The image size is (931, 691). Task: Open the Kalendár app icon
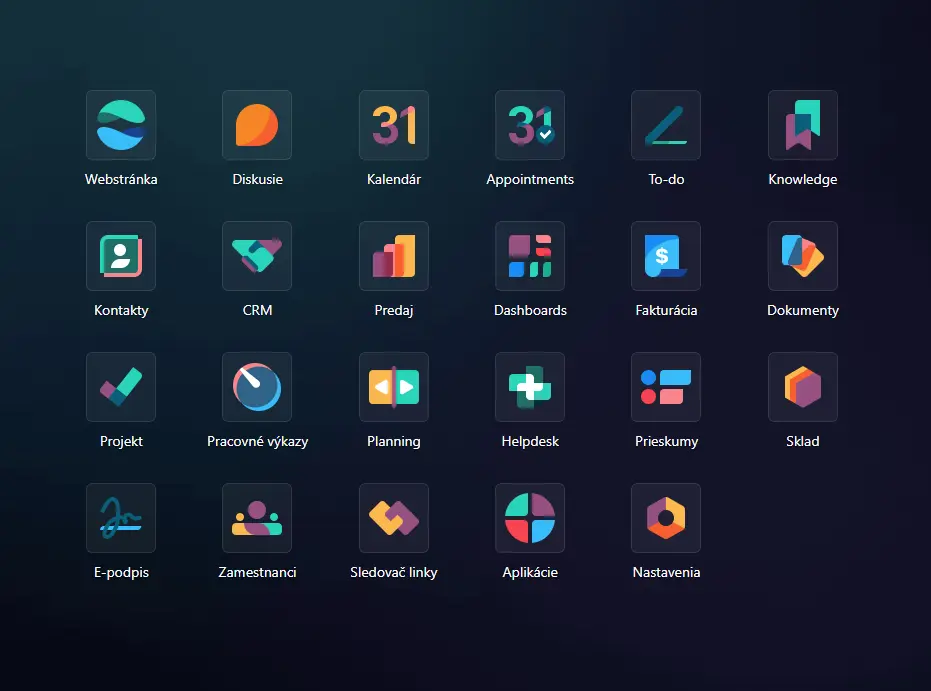pos(394,125)
